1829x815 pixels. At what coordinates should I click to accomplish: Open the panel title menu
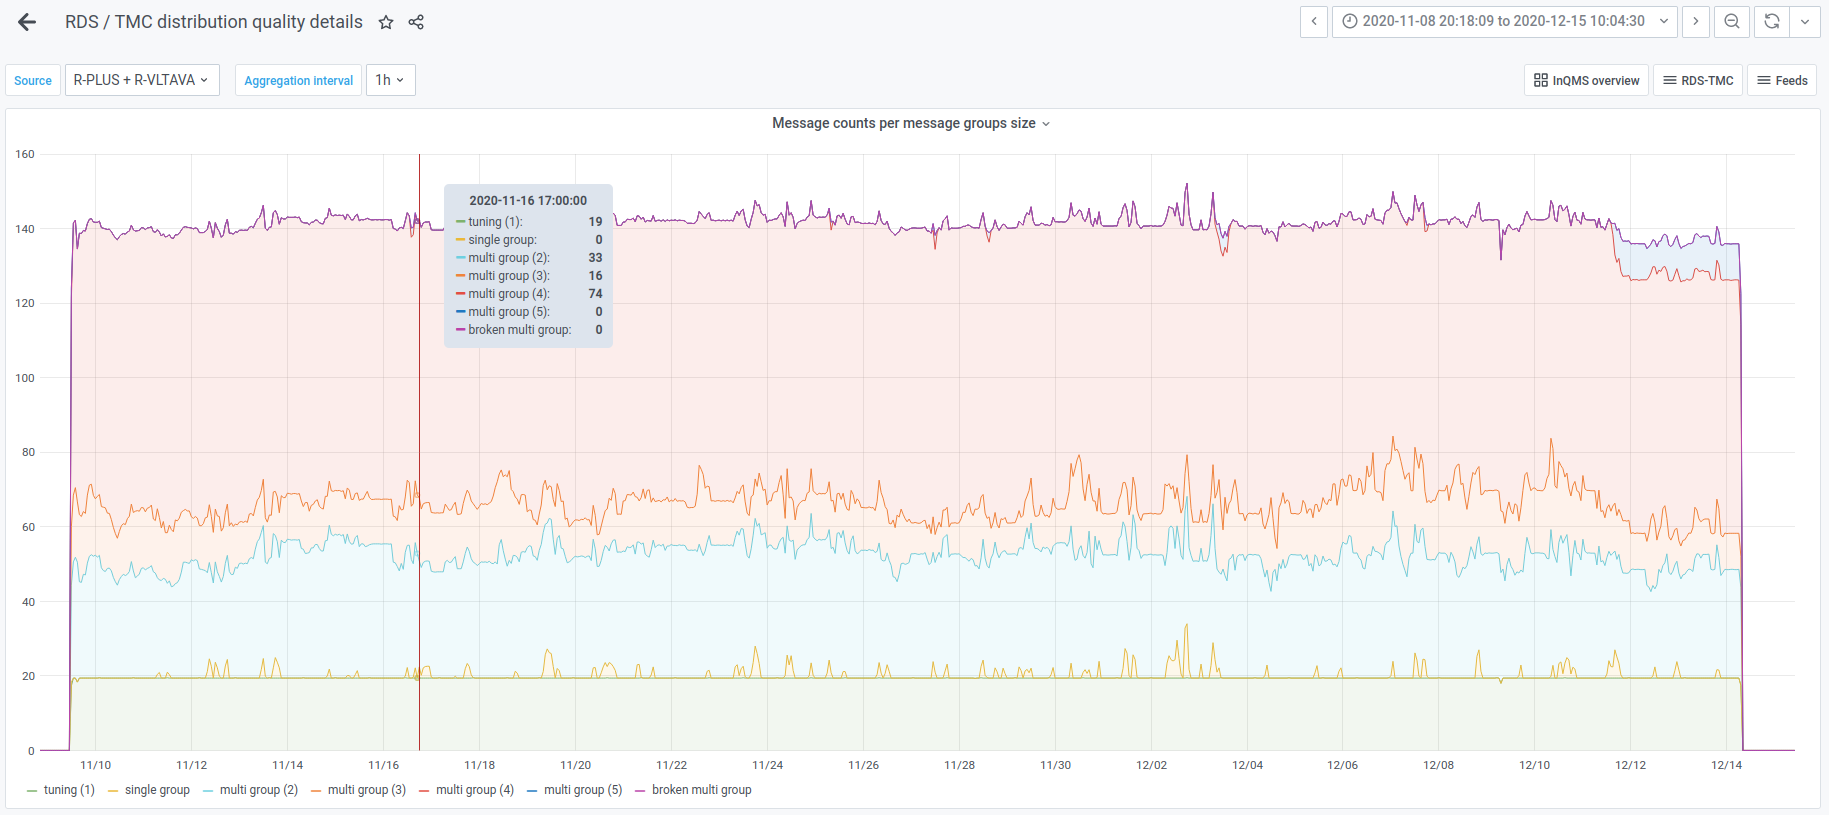[x=911, y=123]
